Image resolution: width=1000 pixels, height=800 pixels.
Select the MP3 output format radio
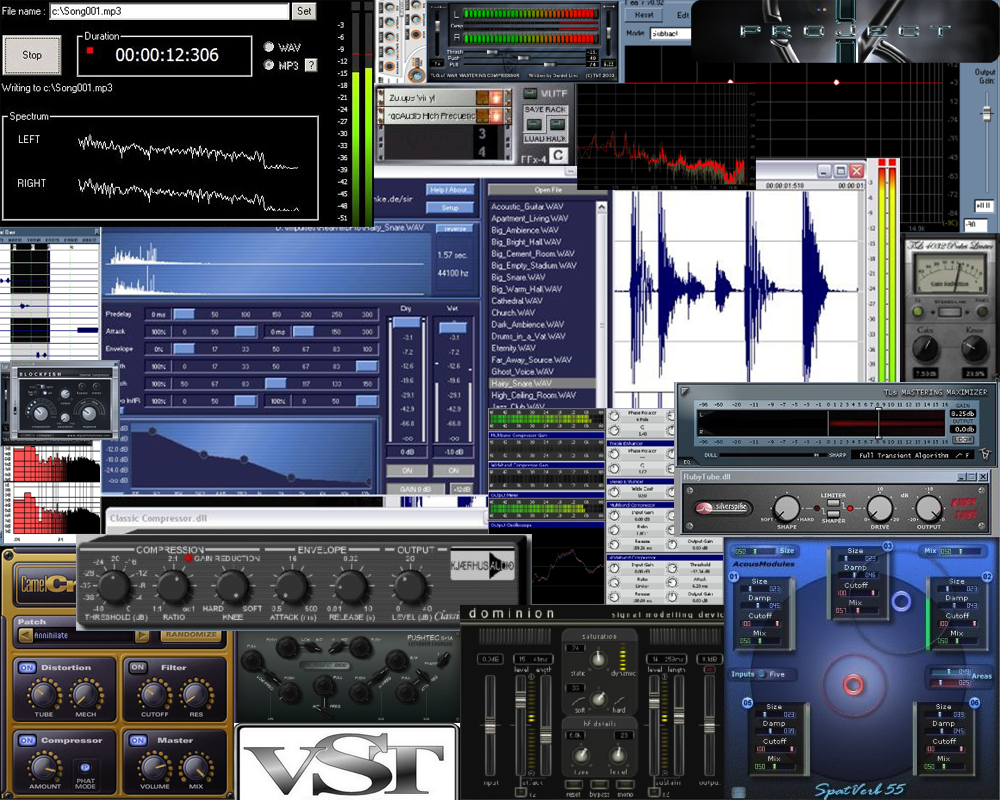point(269,65)
